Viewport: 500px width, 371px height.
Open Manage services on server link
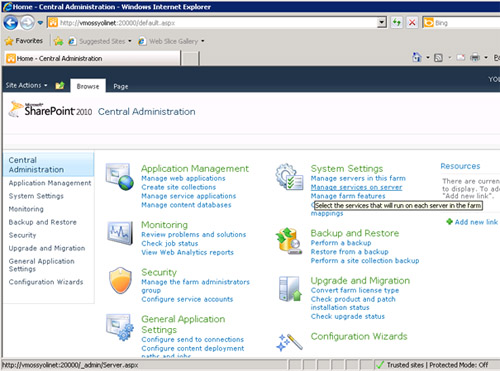[356, 187]
